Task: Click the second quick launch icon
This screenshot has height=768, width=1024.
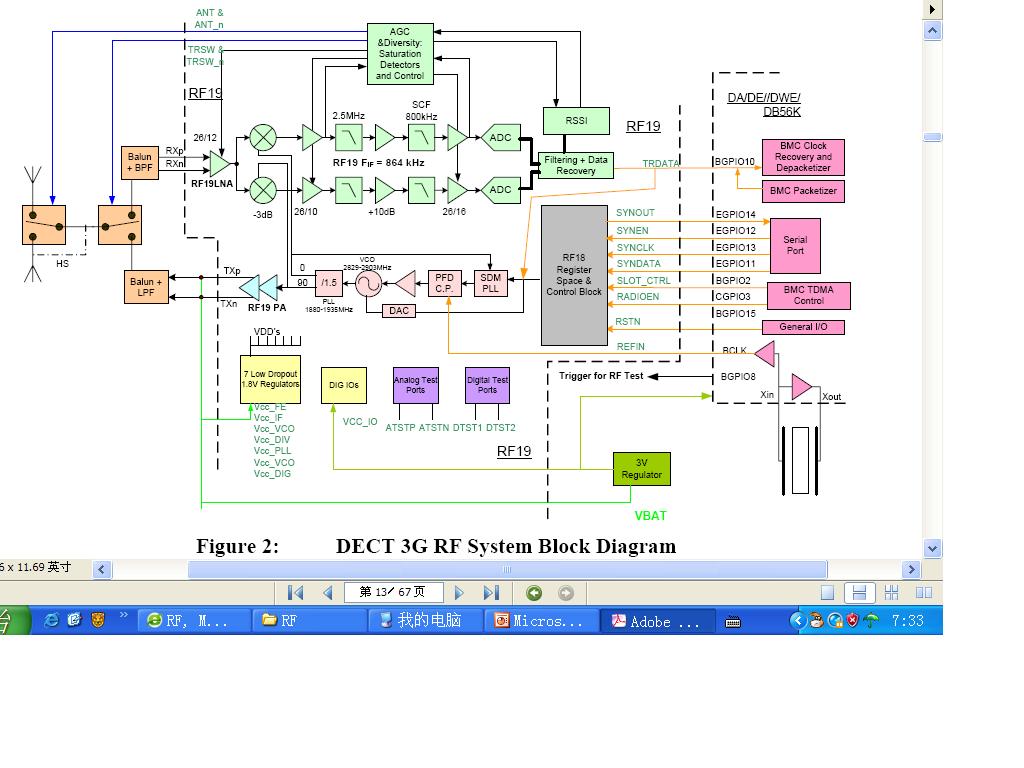Action: pos(74,620)
